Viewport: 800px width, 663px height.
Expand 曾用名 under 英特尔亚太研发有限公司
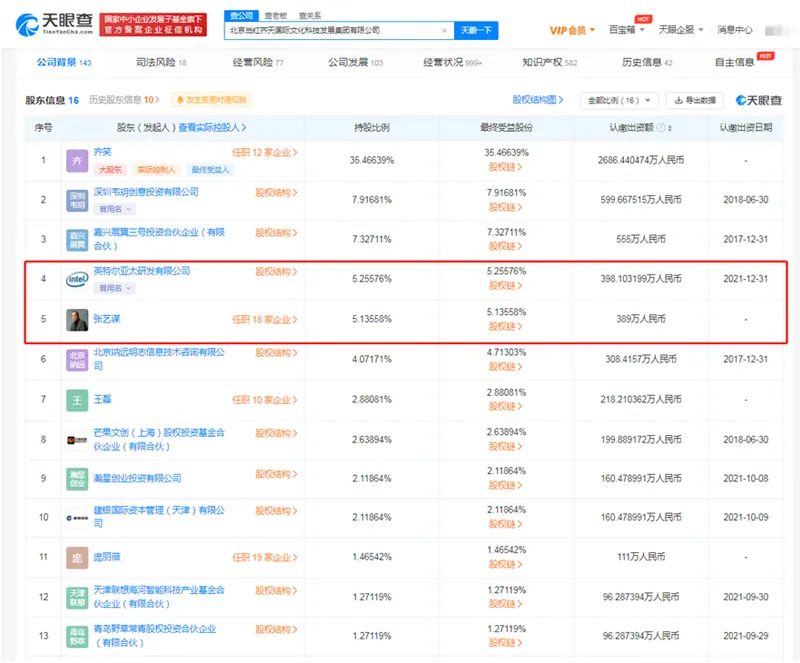click(115, 288)
